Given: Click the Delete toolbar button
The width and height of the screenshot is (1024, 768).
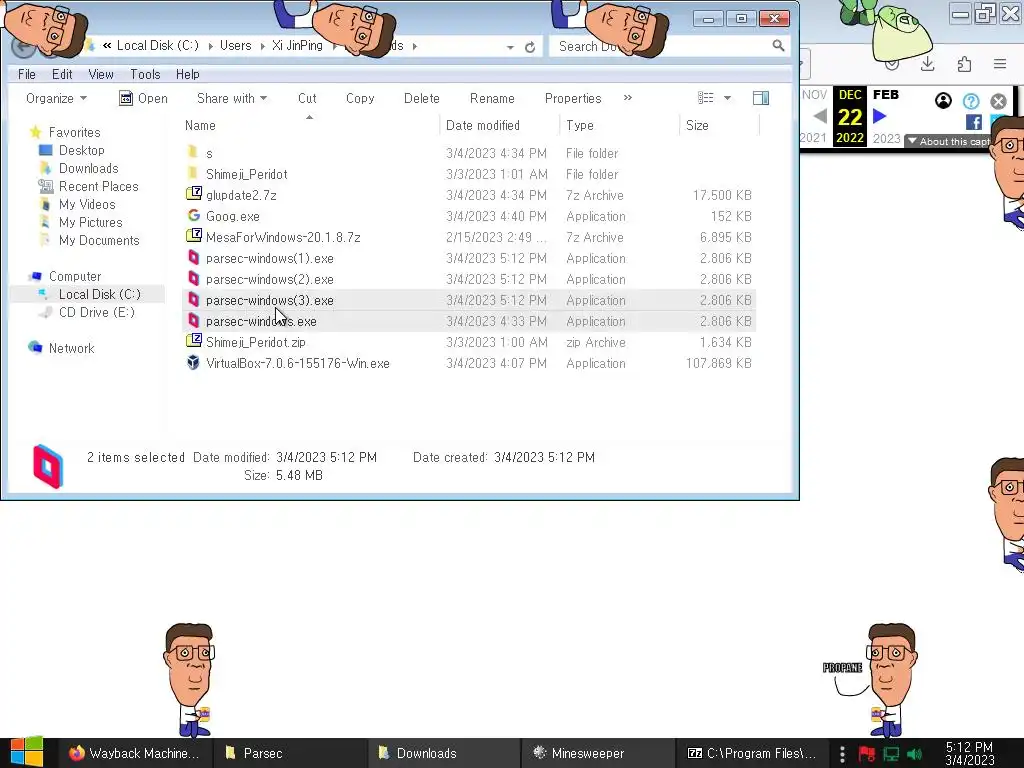Looking at the screenshot, I should point(421,98).
